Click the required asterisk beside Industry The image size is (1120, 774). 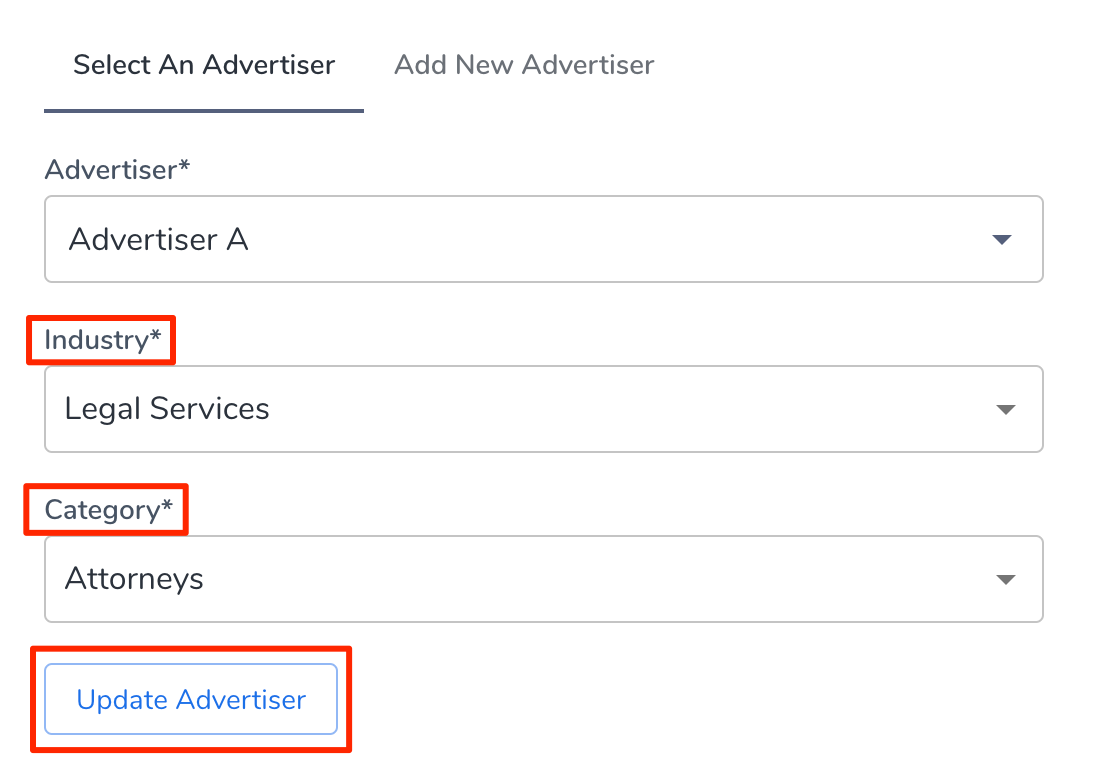coord(155,337)
